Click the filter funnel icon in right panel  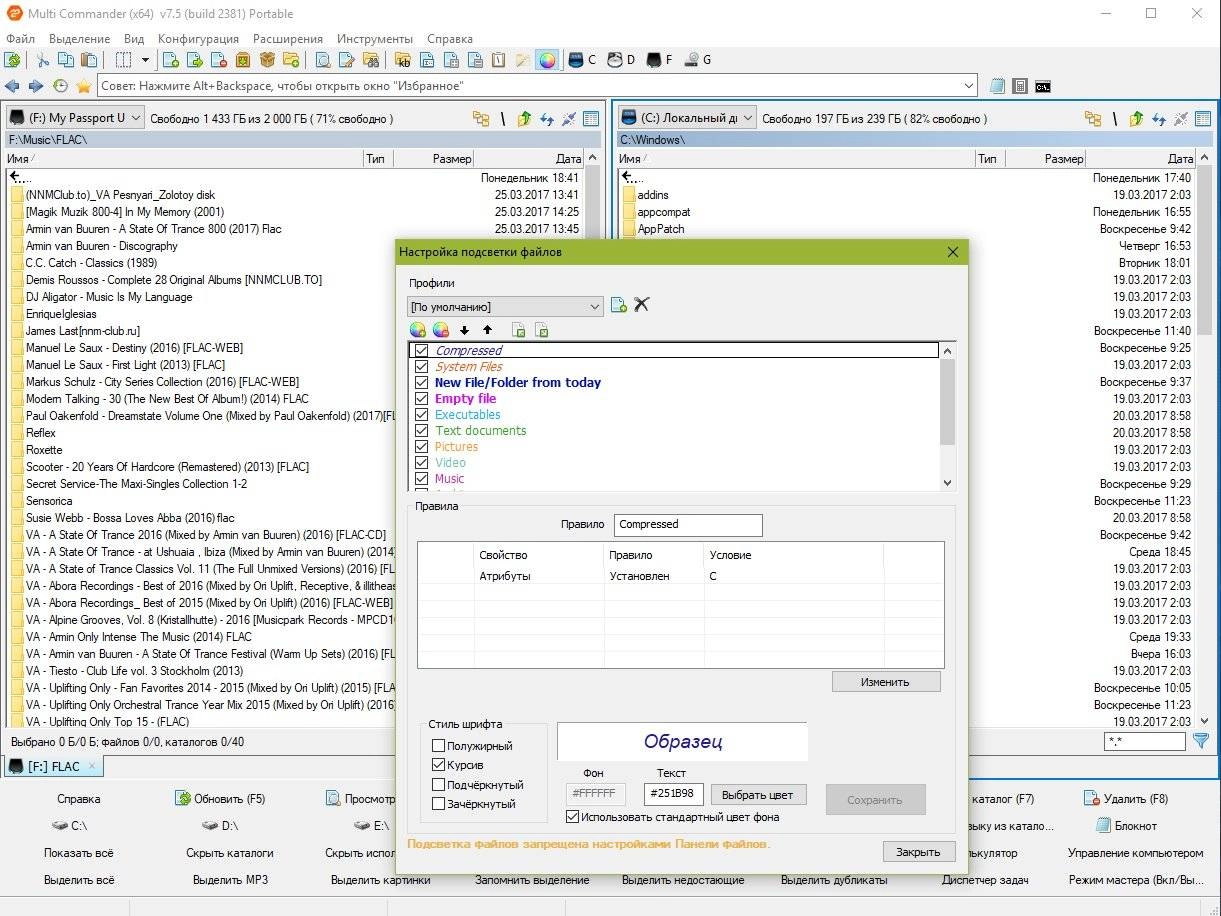(x=1201, y=741)
